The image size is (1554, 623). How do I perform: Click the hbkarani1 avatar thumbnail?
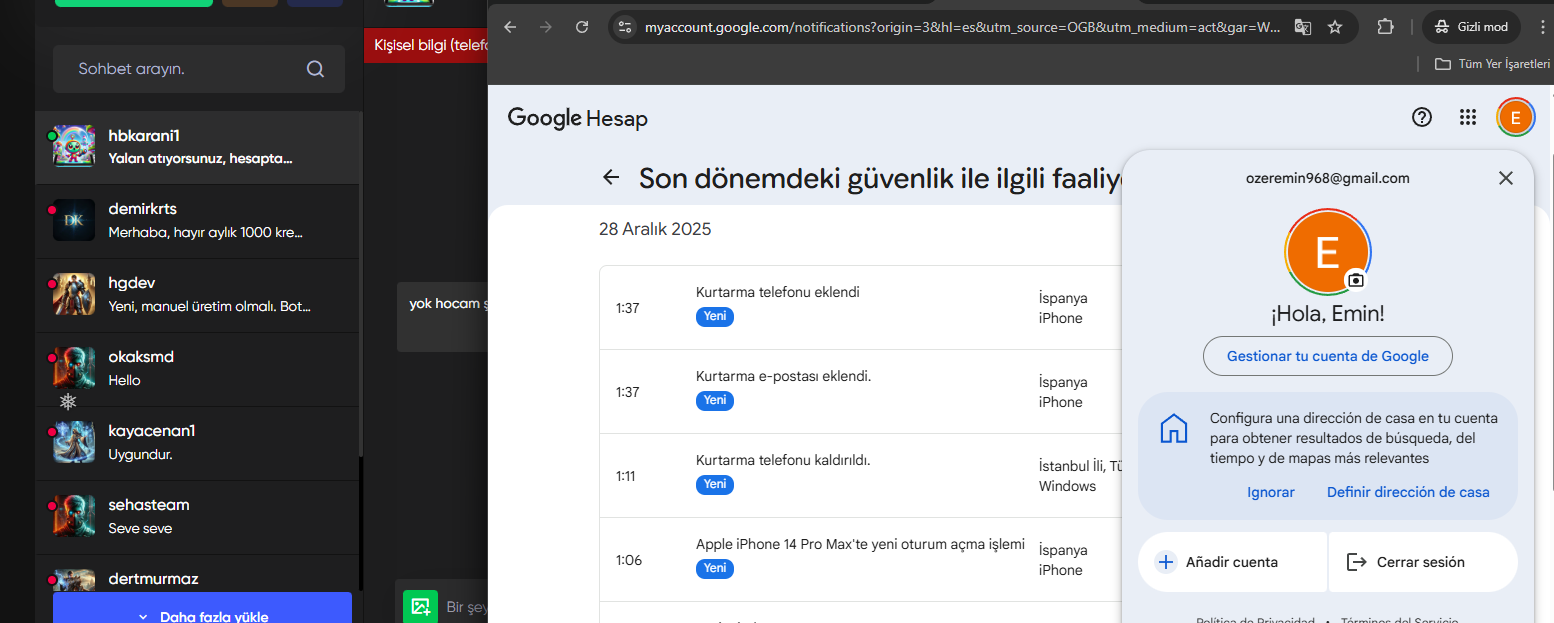(74, 147)
